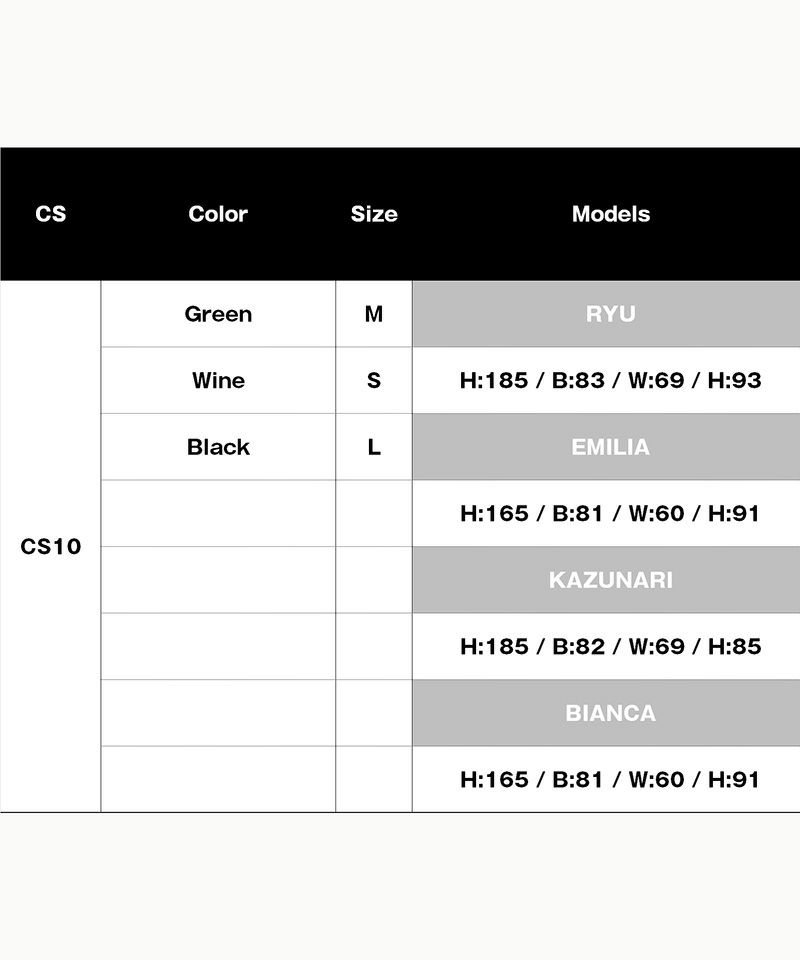The image size is (800, 960).
Task: Click the size M cell
Action: (374, 314)
